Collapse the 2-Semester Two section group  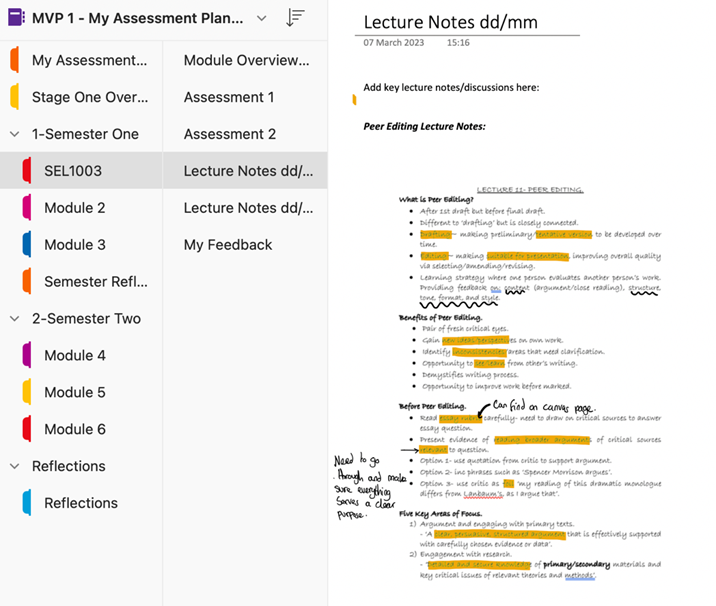(14, 319)
